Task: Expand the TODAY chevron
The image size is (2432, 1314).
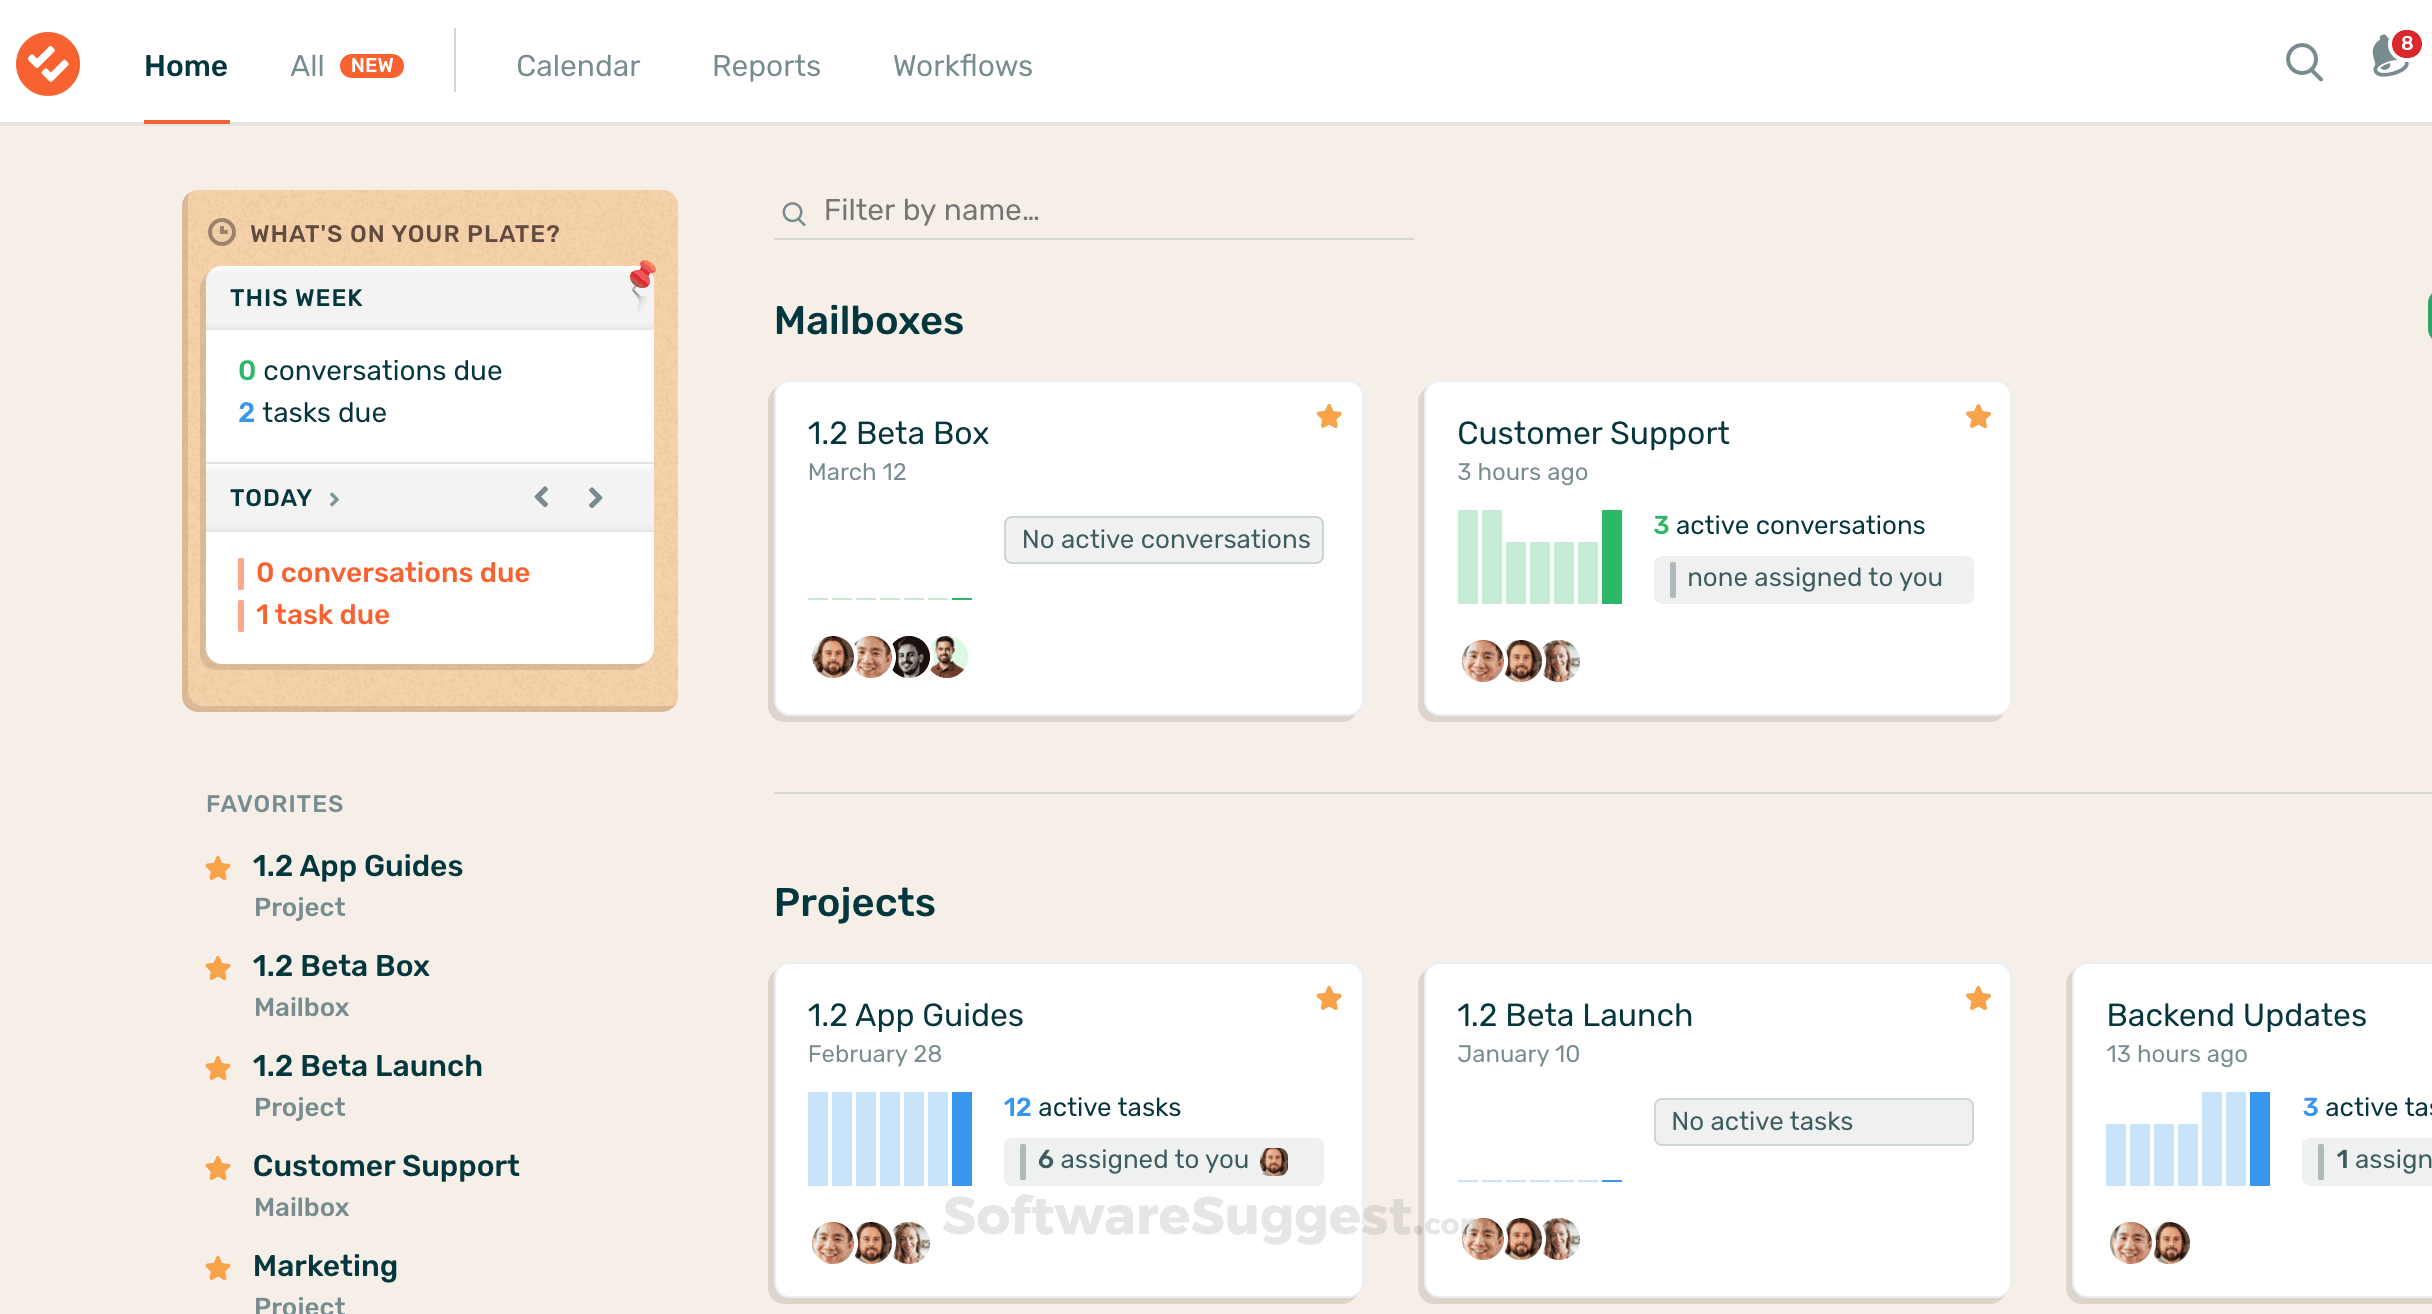Action: tap(335, 498)
